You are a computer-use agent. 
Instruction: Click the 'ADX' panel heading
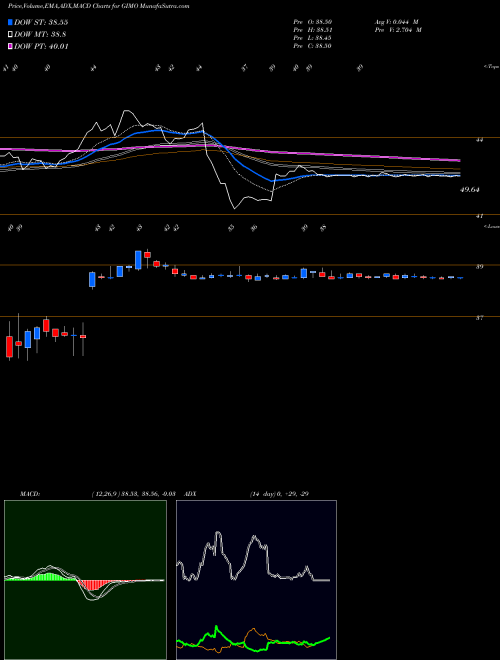(190, 494)
